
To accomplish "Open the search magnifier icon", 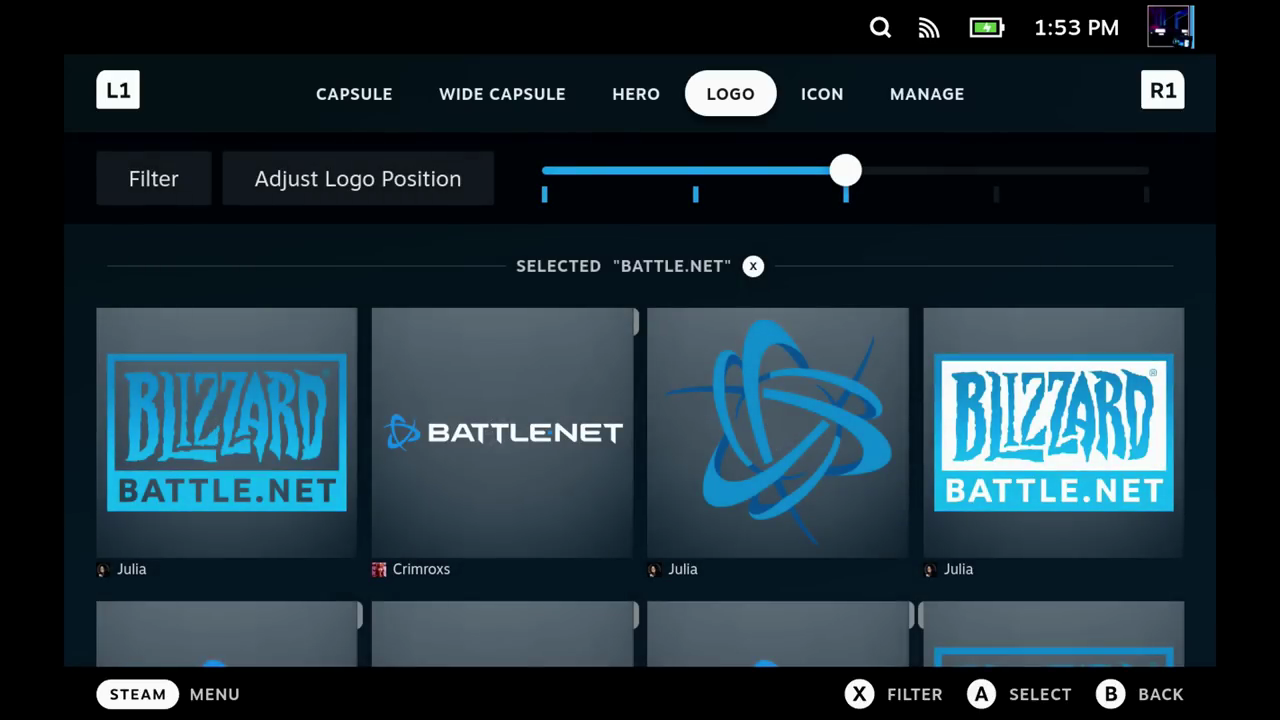I will coord(880,28).
